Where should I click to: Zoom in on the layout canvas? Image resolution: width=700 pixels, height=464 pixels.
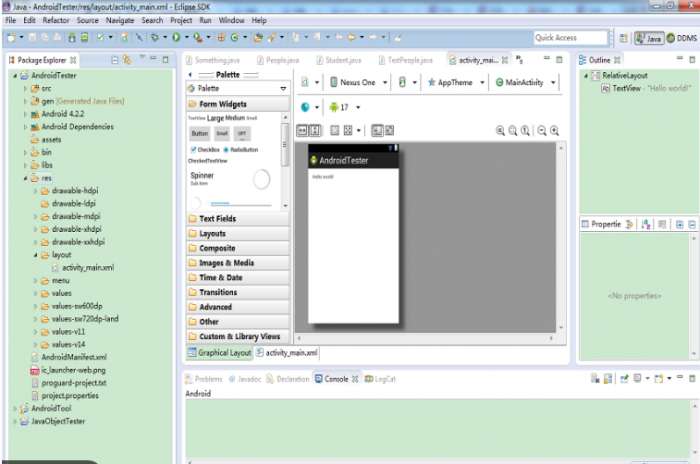[554, 130]
